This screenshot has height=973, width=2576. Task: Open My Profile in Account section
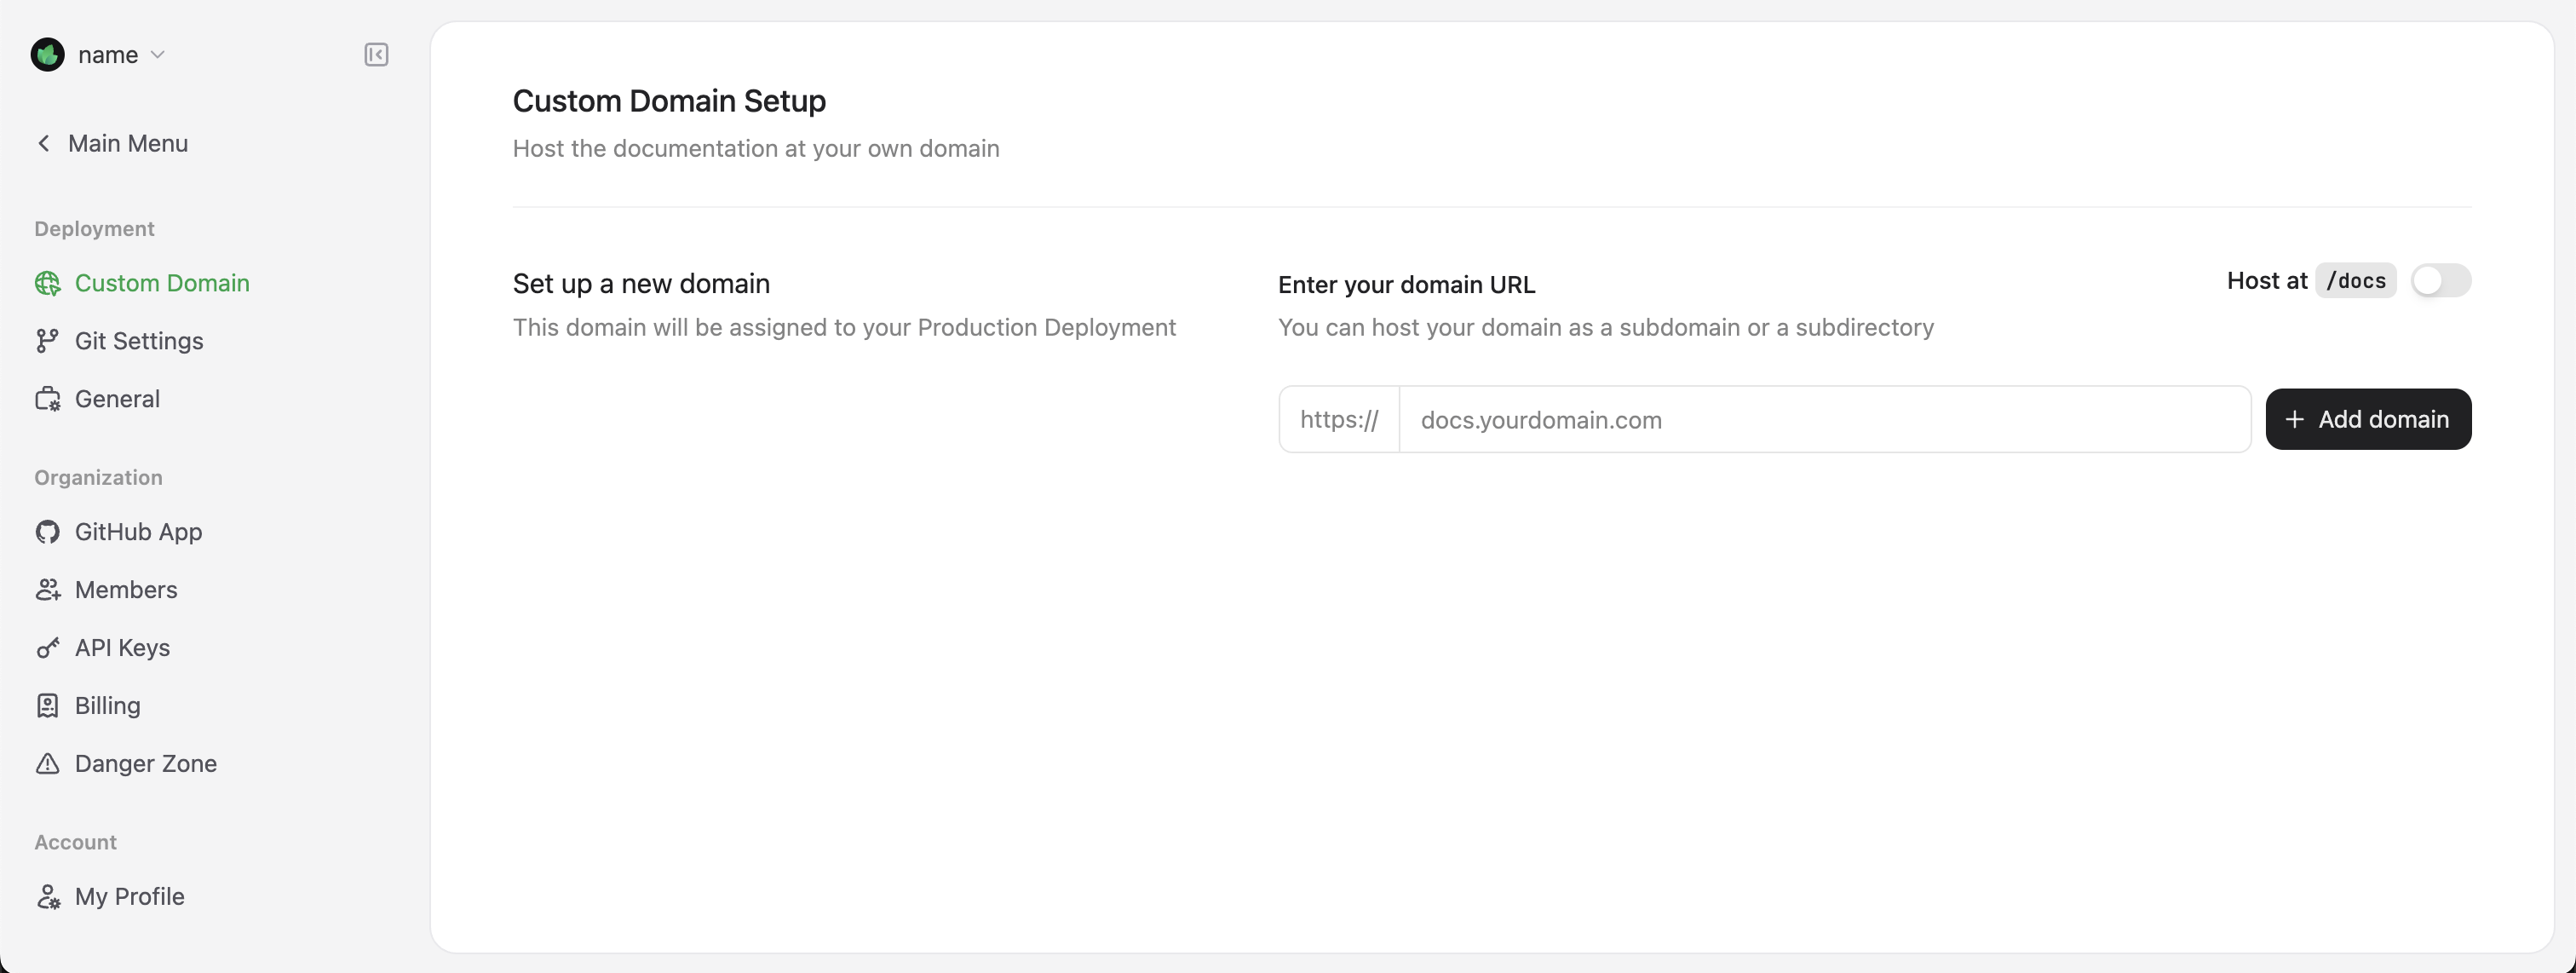point(129,897)
